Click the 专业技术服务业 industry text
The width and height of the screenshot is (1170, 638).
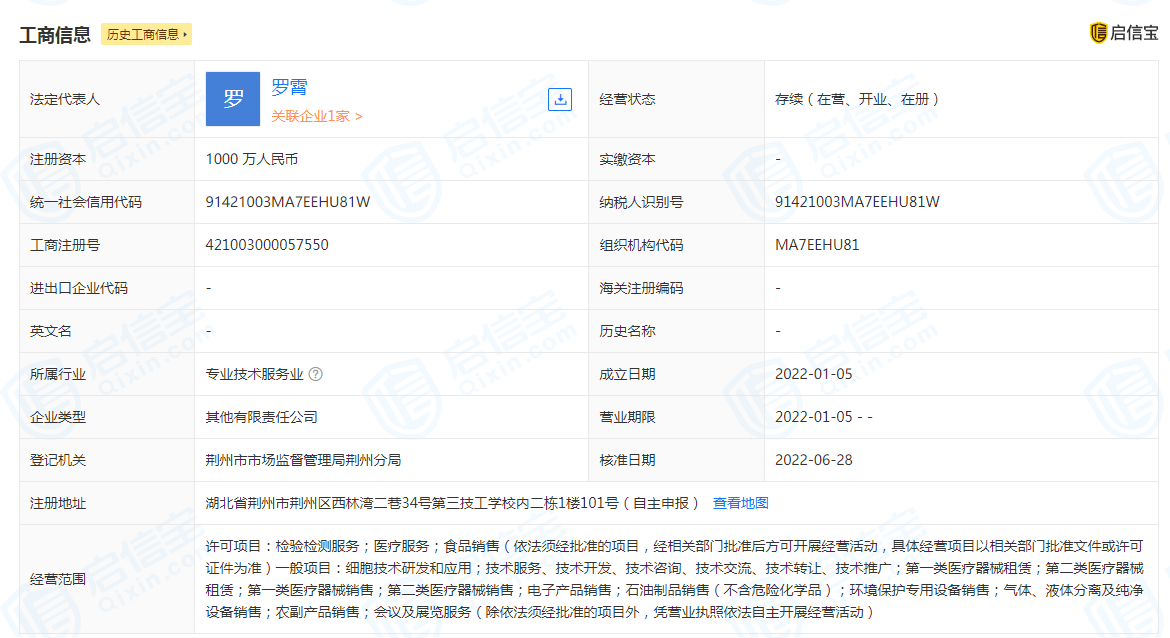point(254,374)
